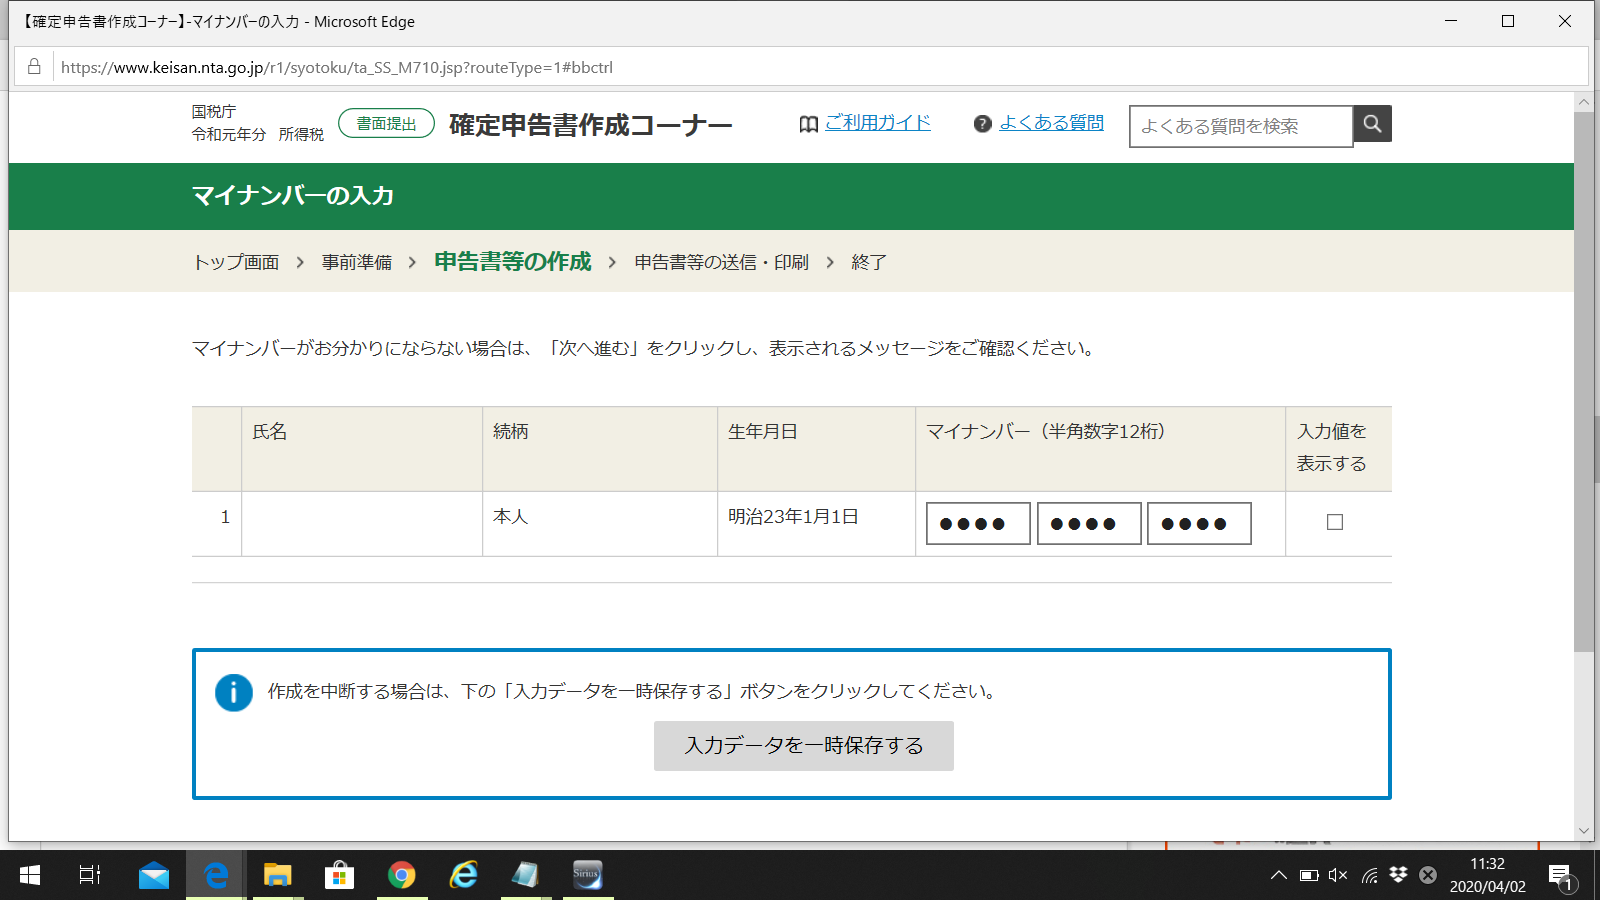Screen dimensions: 1600x900
Task: Click the blue info icon in the notice box
Action: [233, 693]
